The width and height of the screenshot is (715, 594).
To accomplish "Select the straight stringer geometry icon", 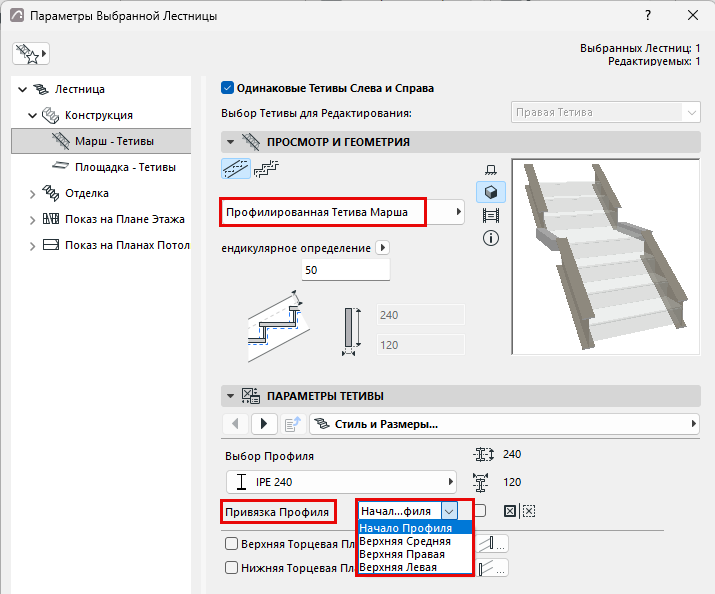I will click(x=236, y=169).
